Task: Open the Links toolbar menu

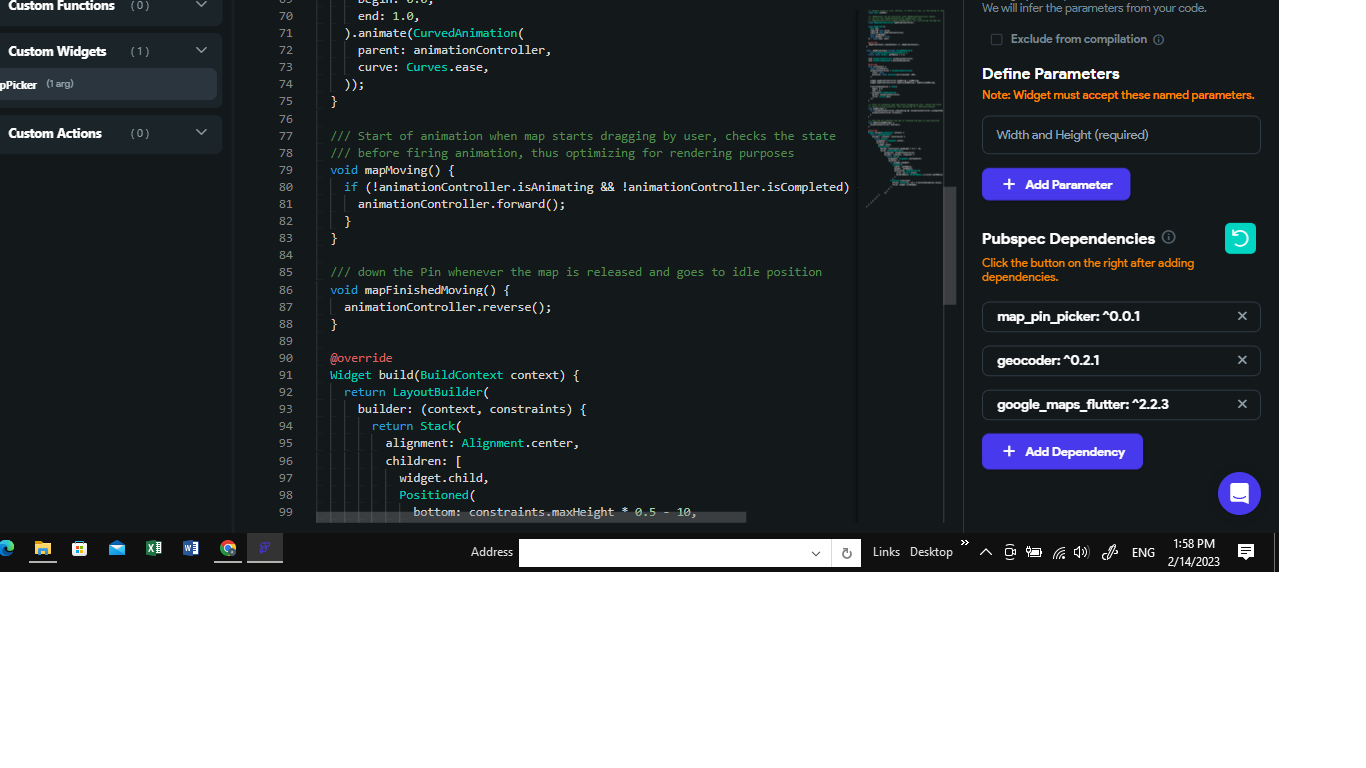Action: [886, 551]
